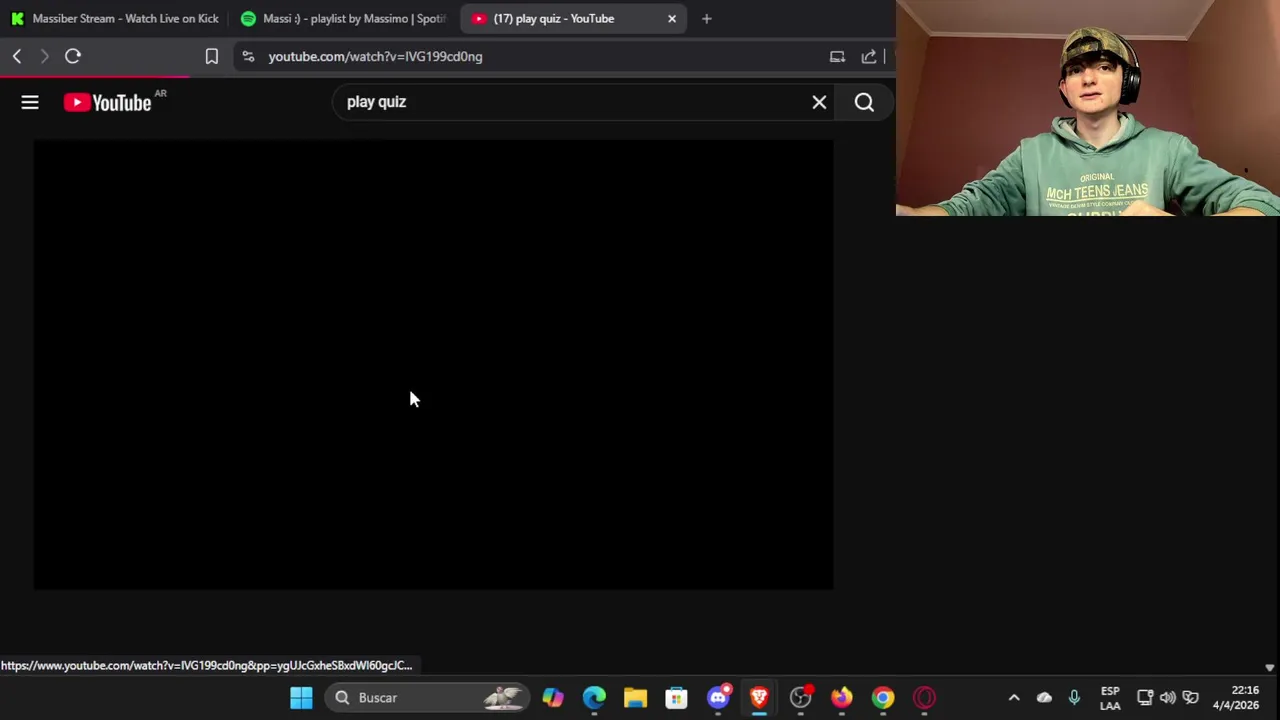Open the clock showing 22:16 4/4/2026
Screen dimensions: 1280x720
1236,698
